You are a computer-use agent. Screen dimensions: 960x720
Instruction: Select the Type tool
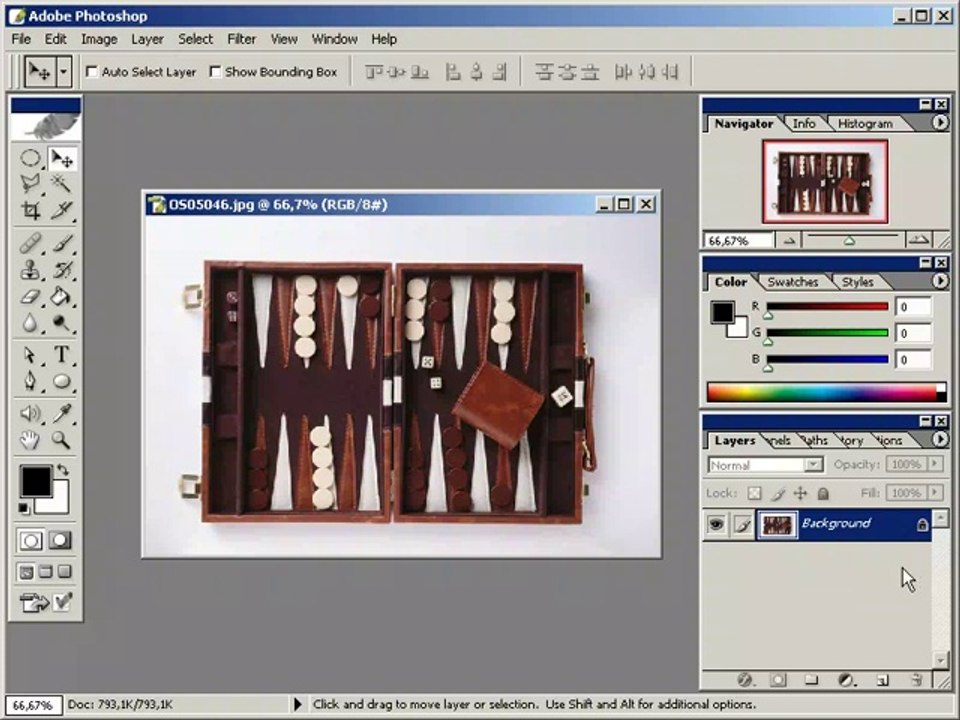[x=62, y=354]
